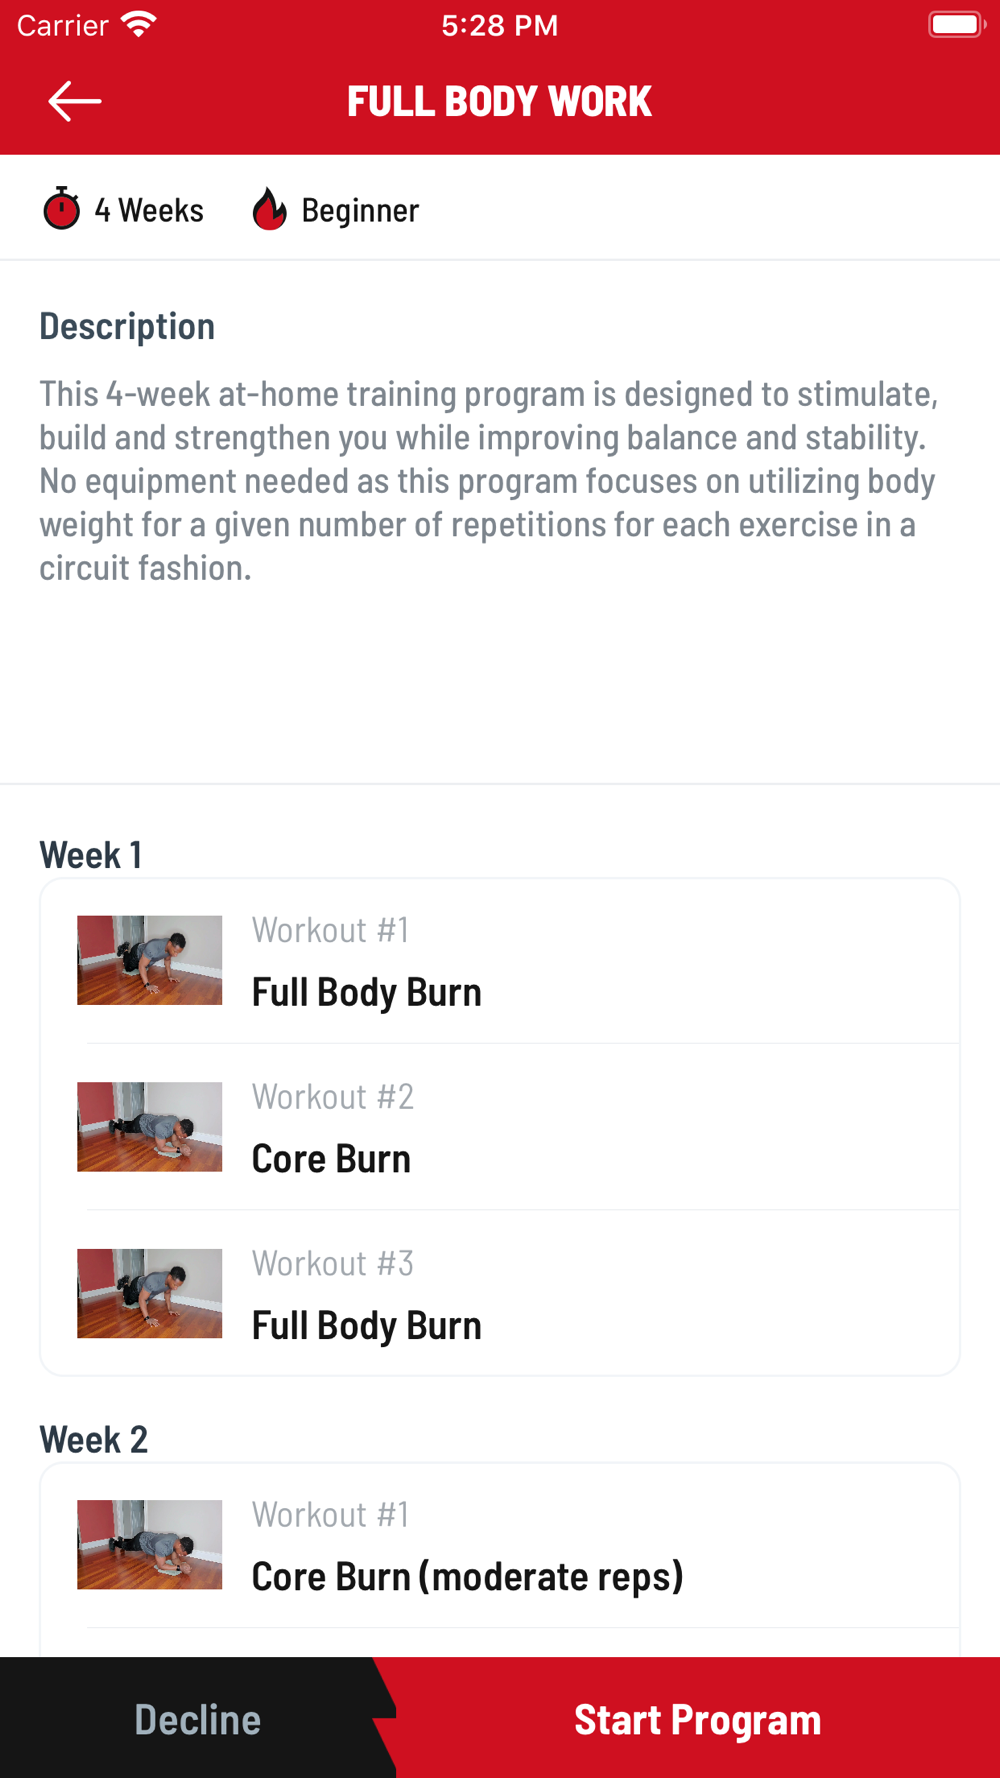Open Week 2 Workout #1 thumbnail
1000x1778 pixels.
(x=150, y=1544)
